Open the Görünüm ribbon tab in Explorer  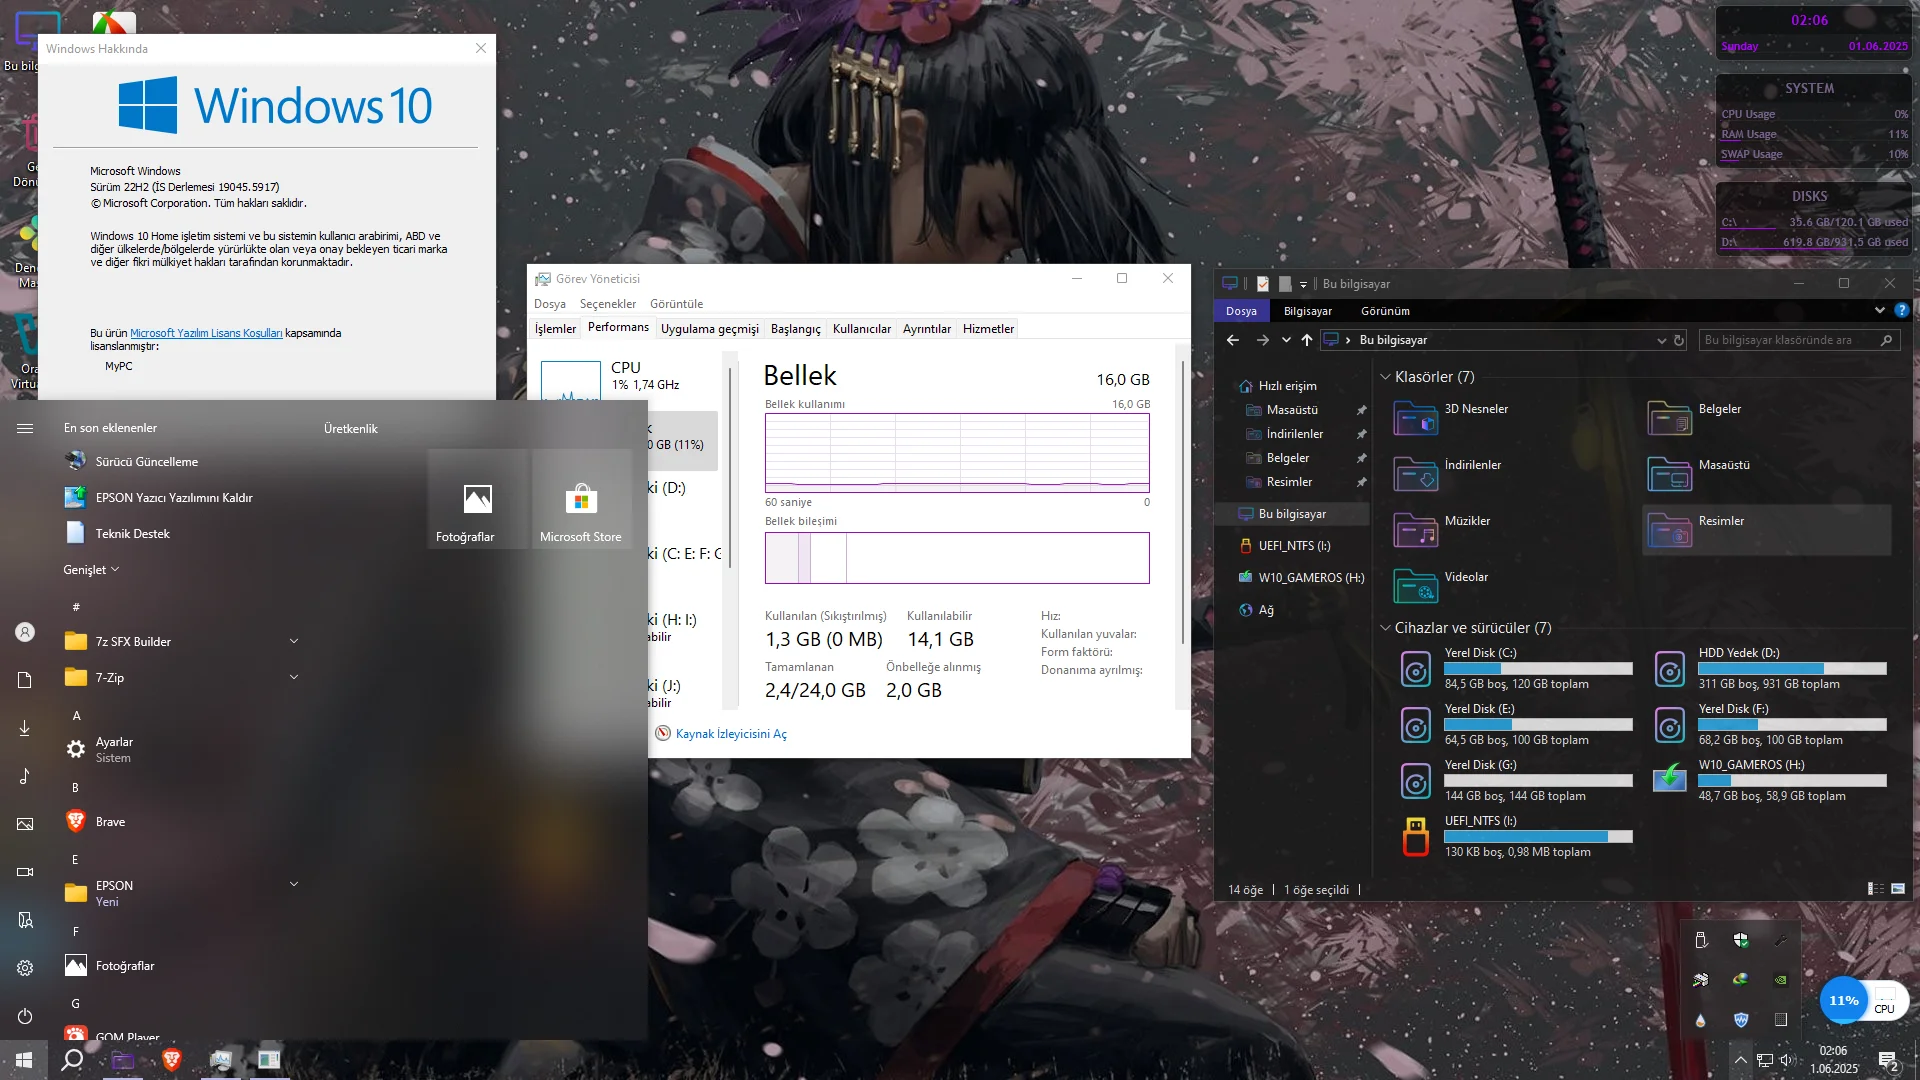pos(1385,311)
